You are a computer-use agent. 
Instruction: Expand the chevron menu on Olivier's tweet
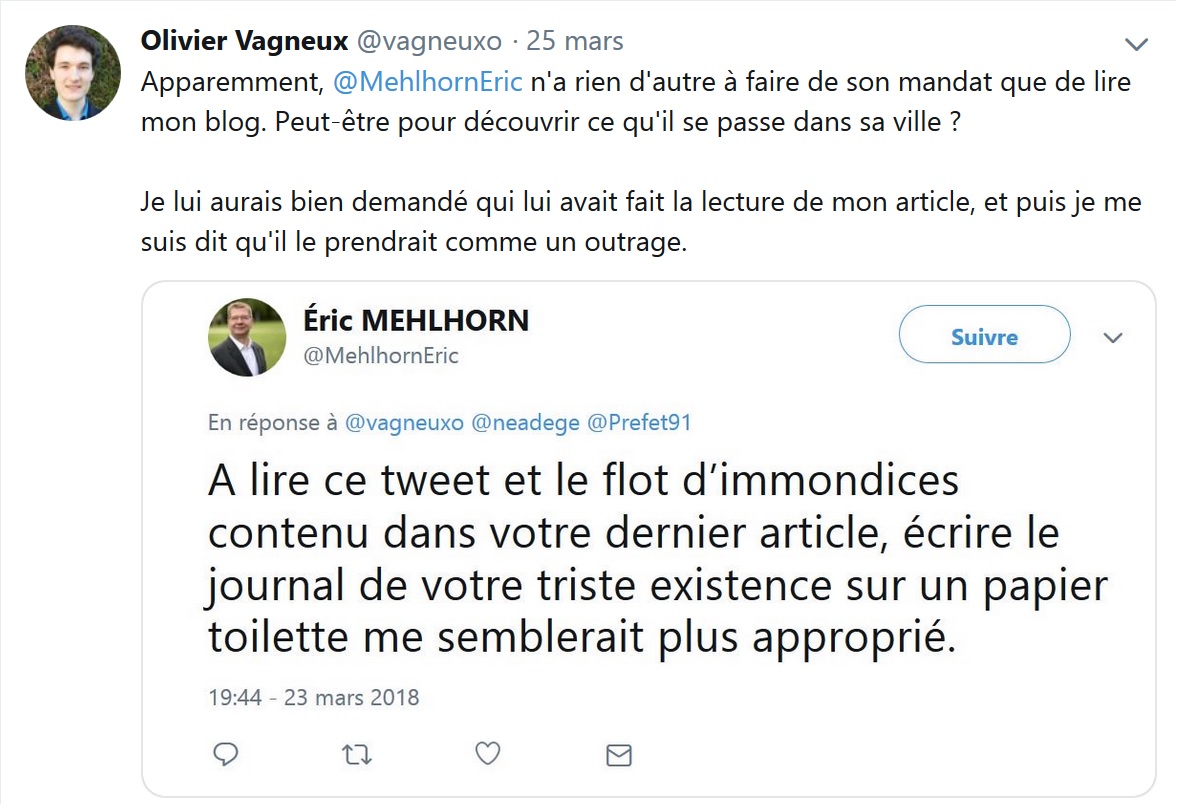pos(1136,44)
